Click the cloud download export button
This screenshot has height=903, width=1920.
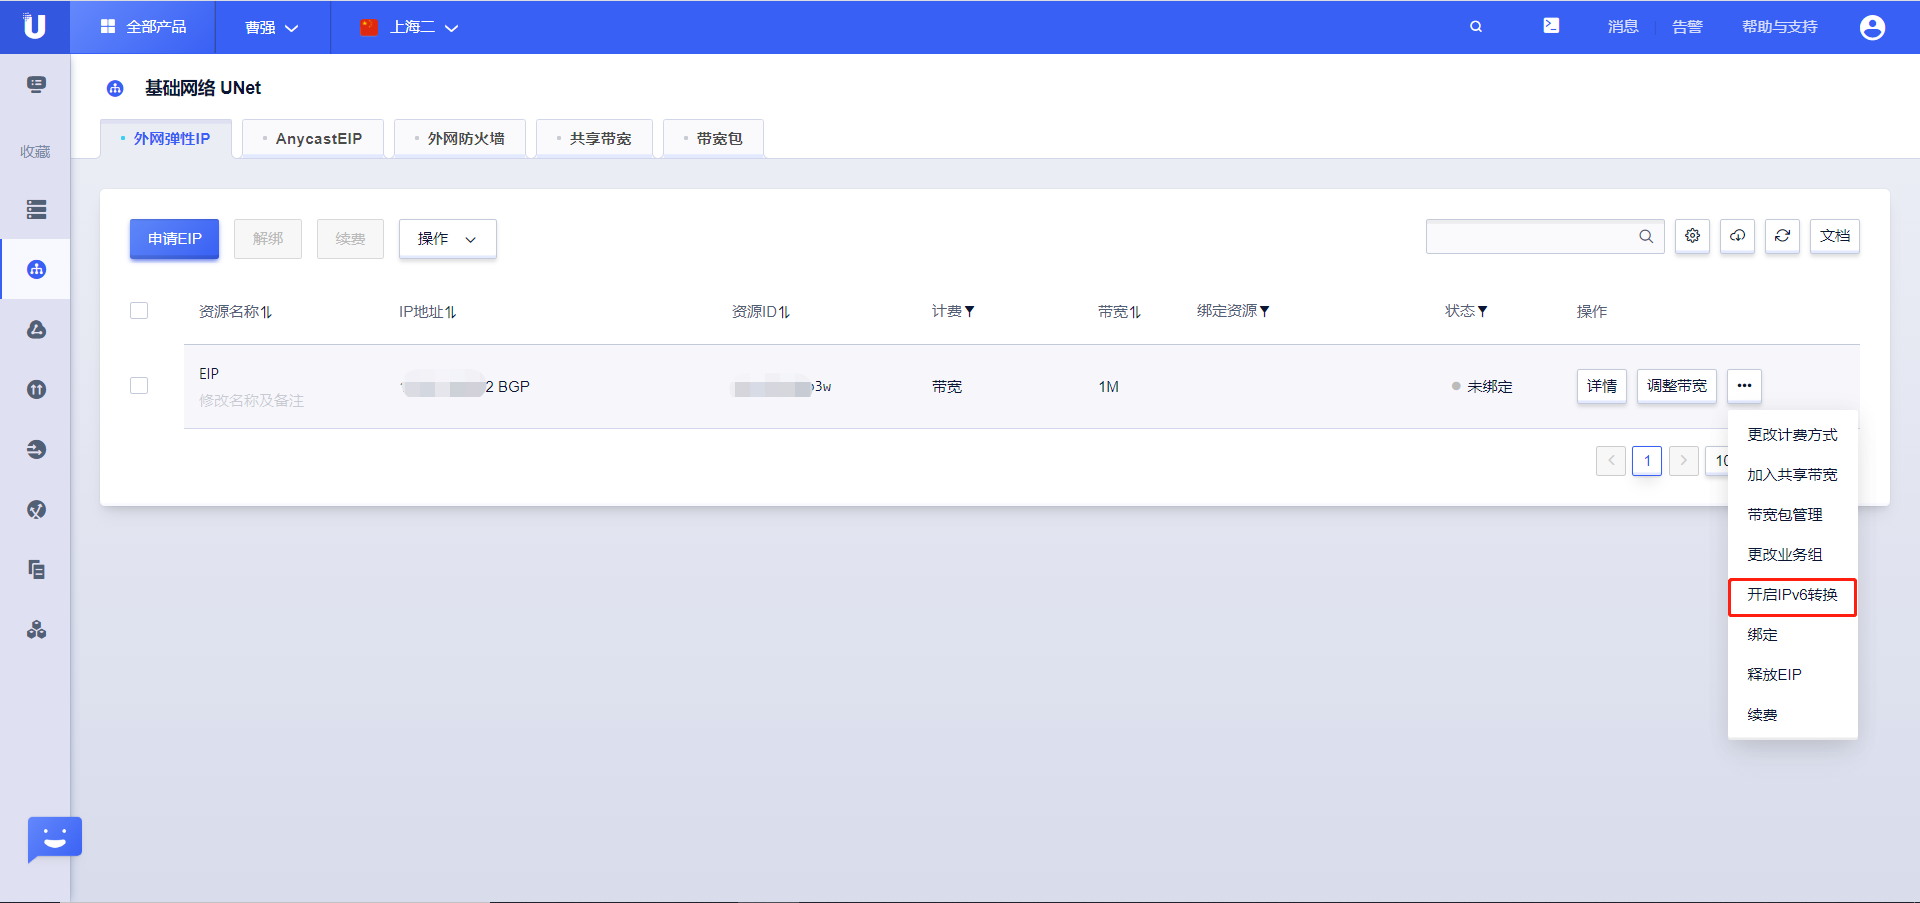[1737, 236]
